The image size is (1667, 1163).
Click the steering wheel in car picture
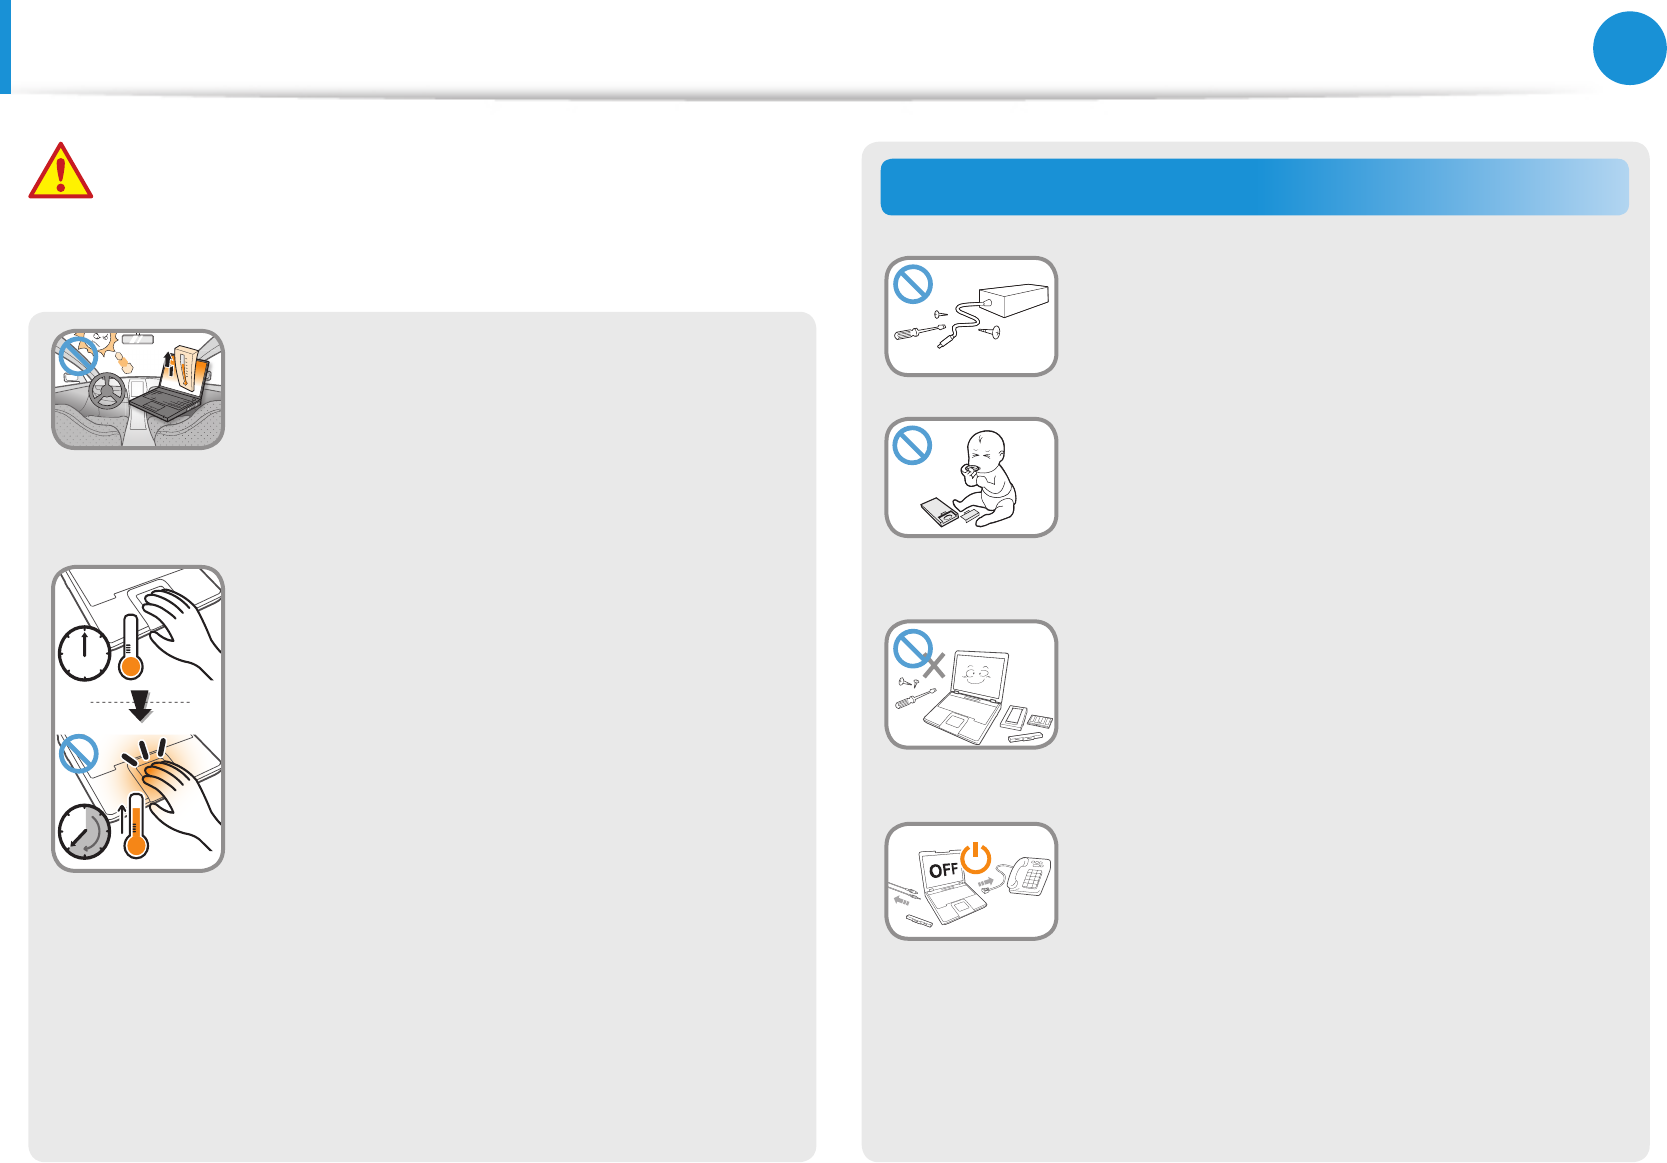click(108, 392)
